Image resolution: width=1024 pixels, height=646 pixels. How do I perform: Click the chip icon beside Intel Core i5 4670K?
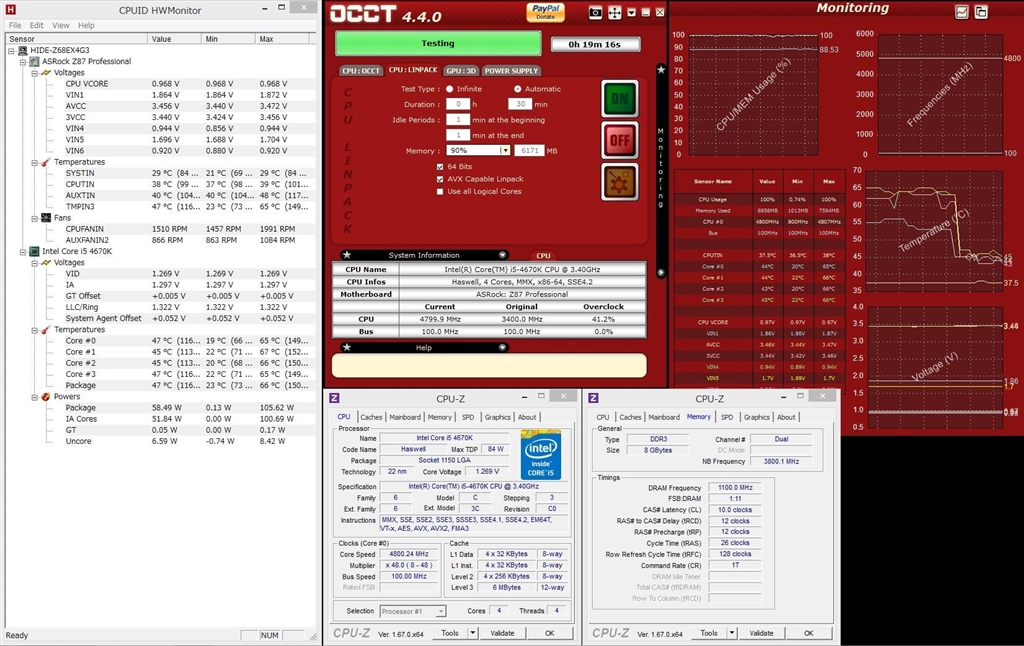(x=35, y=251)
